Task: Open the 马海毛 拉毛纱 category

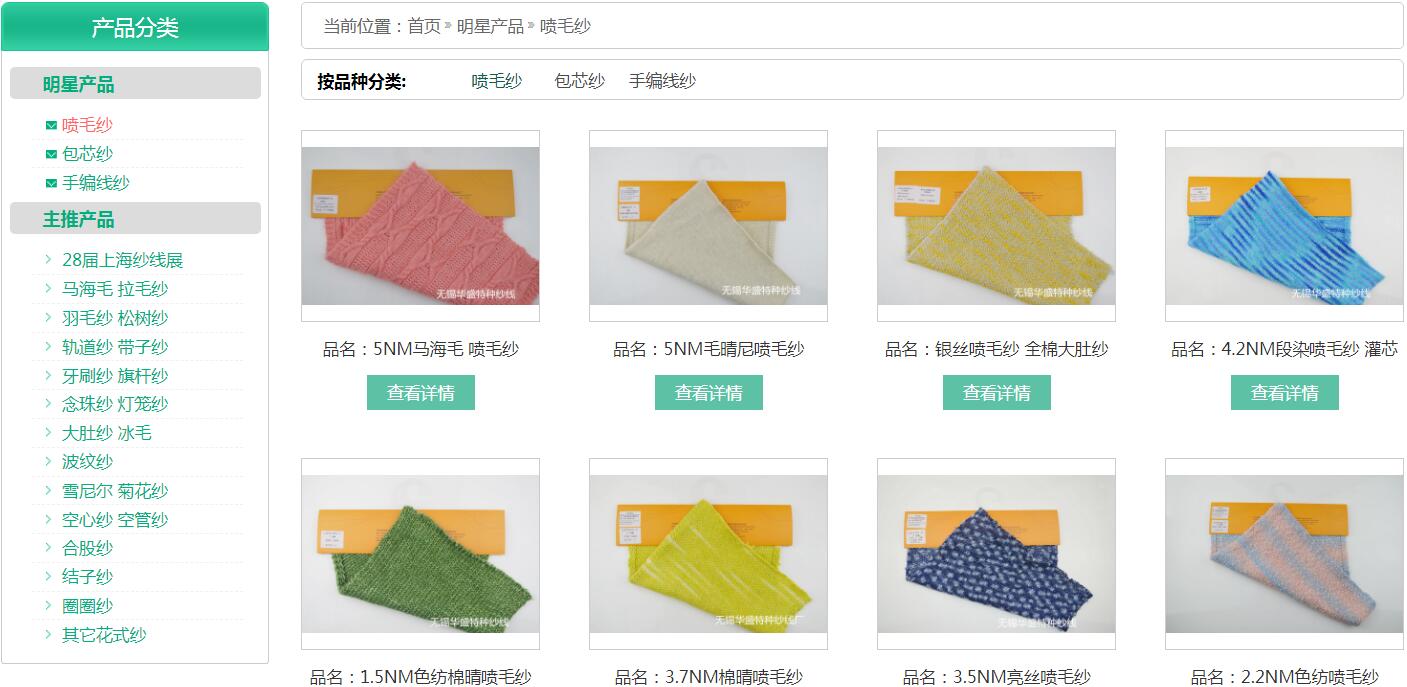Action: 115,289
